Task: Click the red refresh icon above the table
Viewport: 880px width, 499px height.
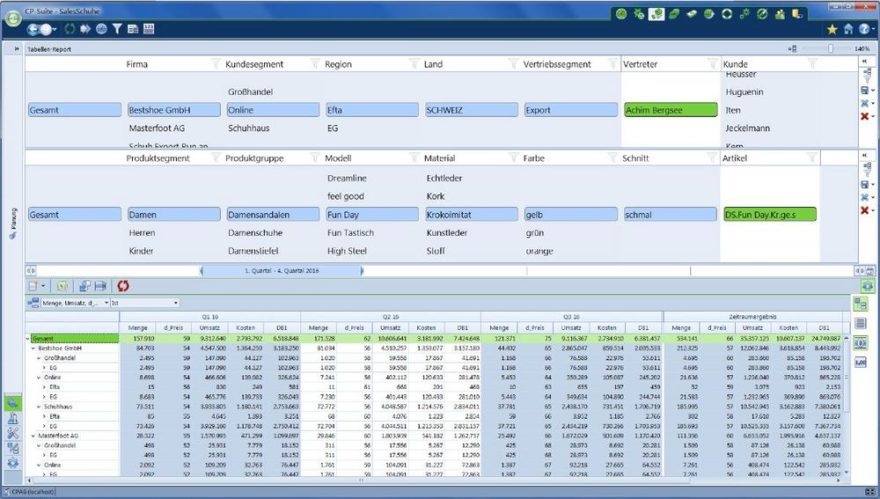Action: [123, 286]
